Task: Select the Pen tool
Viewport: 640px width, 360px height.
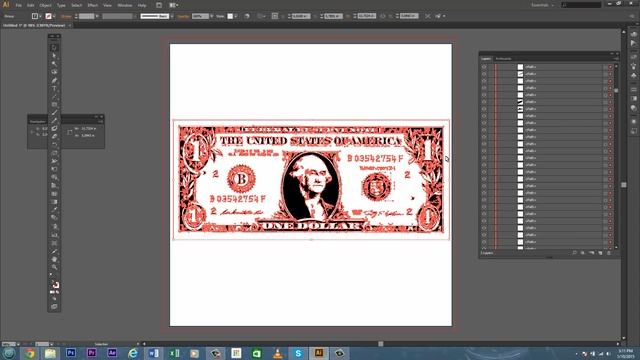Action: [x=54, y=80]
